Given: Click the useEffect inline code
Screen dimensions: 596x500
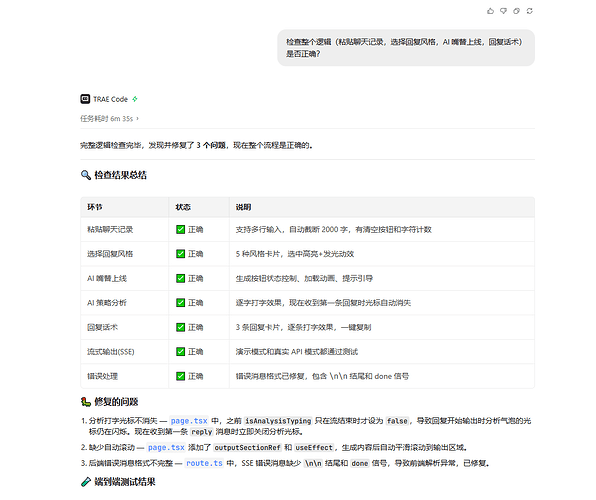Looking at the screenshot, I should (314, 448).
